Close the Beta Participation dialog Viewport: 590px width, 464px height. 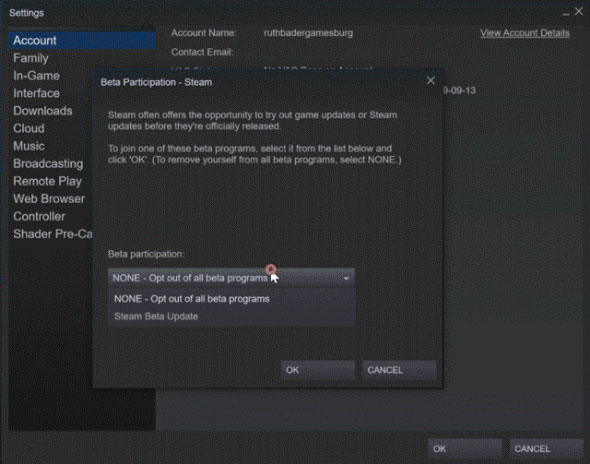tap(431, 81)
